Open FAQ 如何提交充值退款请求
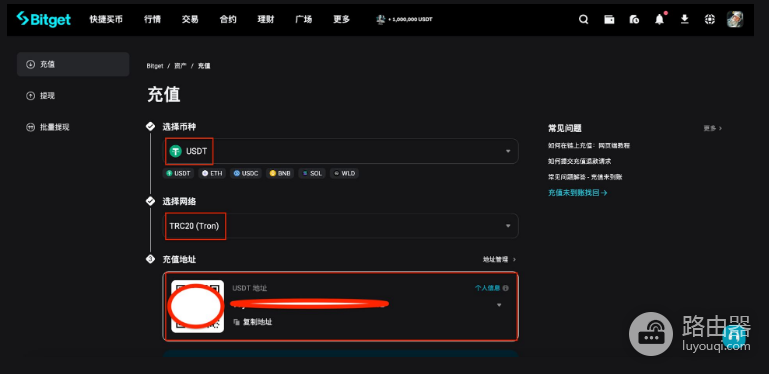769x374 pixels. 579,161
